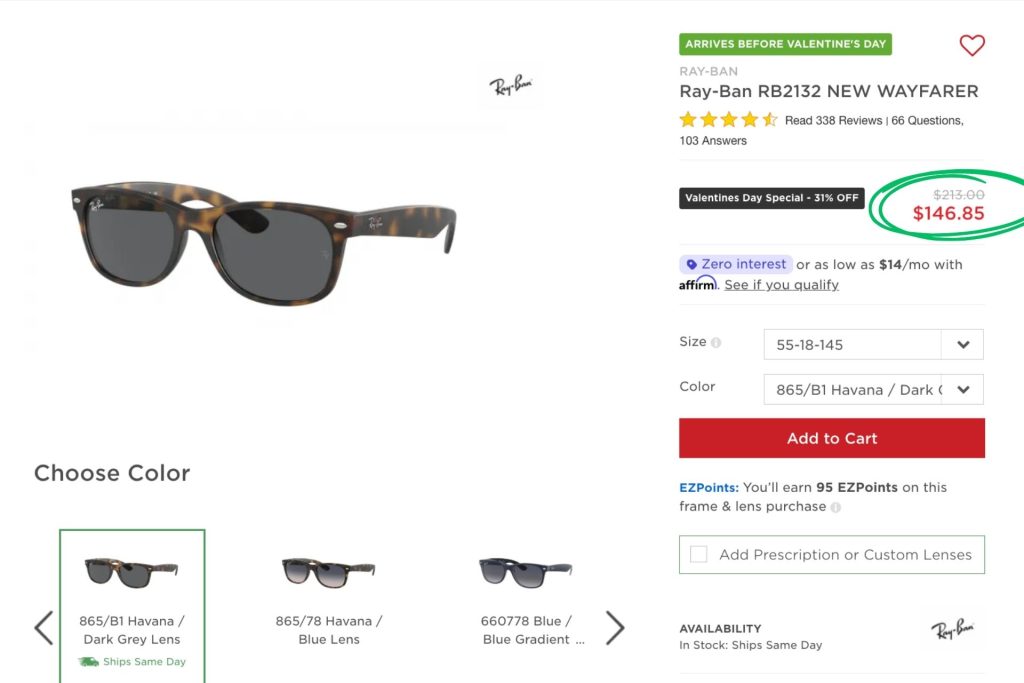Click the right arrow in Choose Color carousel
The width and height of the screenshot is (1024, 683).
click(x=616, y=627)
